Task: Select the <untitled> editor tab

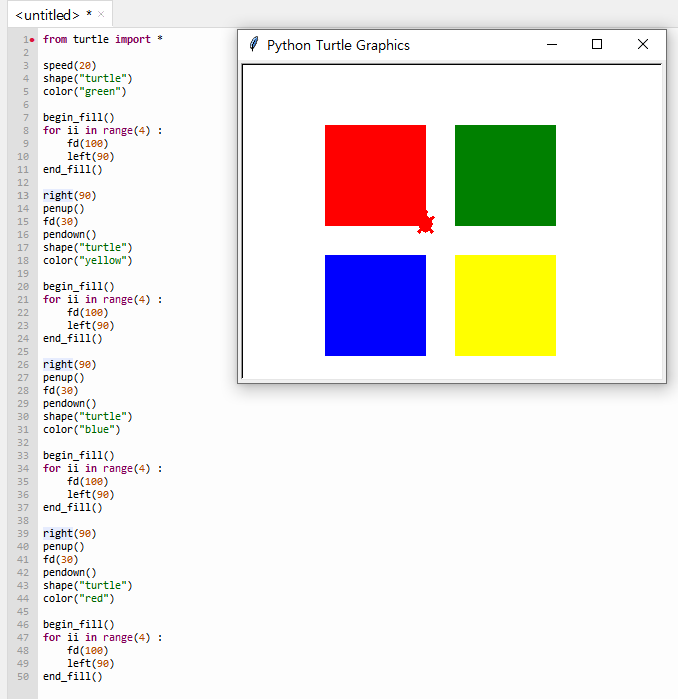Action: coord(60,15)
